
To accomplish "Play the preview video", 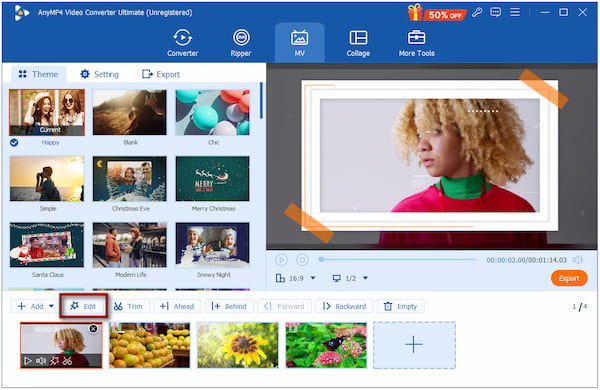I will [x=281, y=260].
